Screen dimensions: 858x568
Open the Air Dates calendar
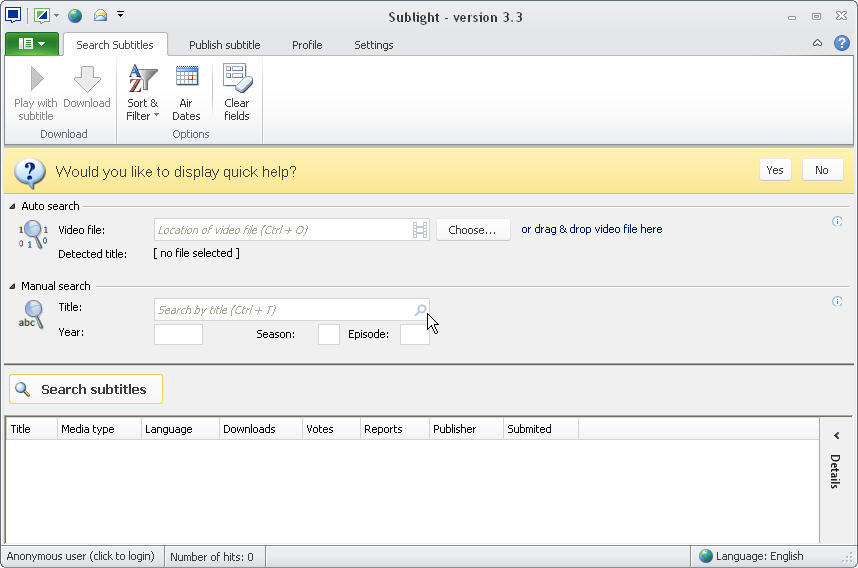pyautogui.click(x=186, y=92)
